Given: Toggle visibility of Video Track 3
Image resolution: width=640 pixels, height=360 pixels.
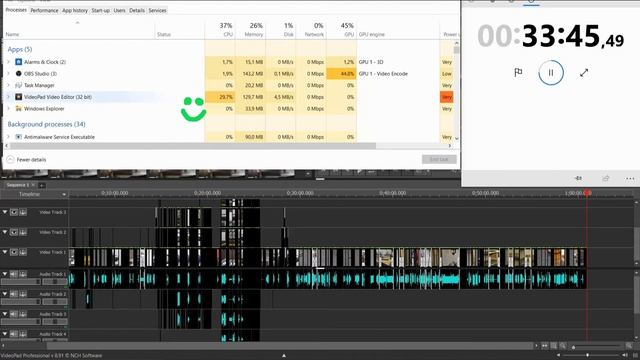Looking at the screenshot, I should [x=14, y=212].
